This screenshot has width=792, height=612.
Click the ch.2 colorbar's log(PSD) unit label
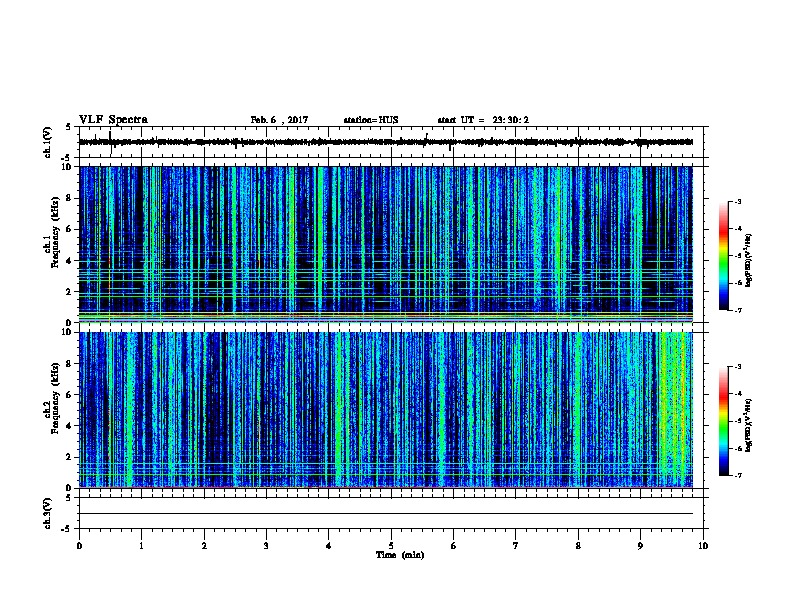pos(748,426)
